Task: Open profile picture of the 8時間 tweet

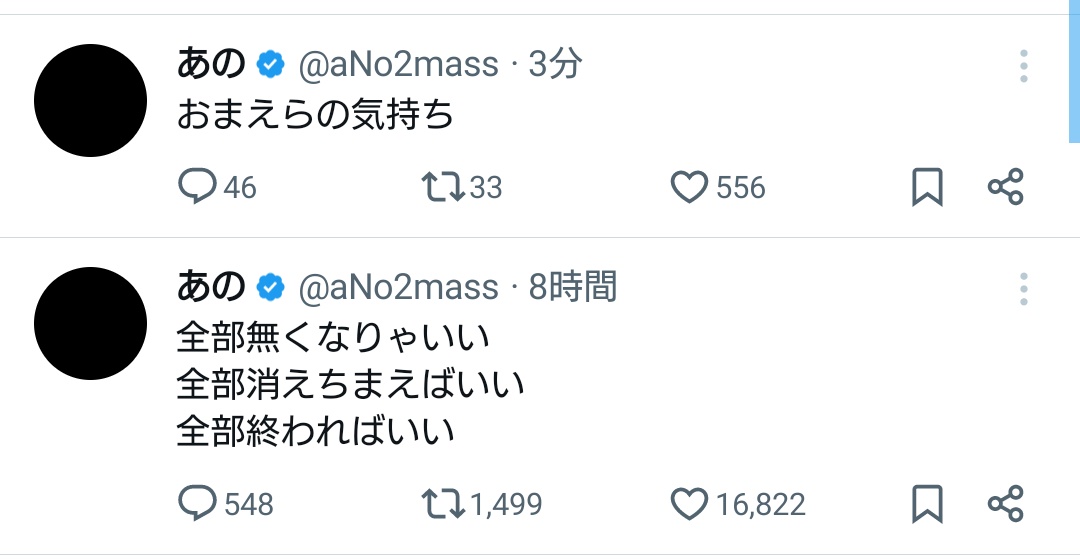Action: 90,323
